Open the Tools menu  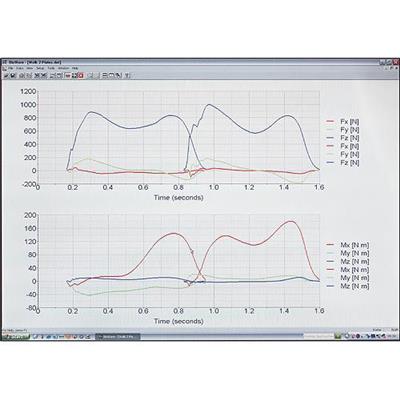[x=51, y=68]
